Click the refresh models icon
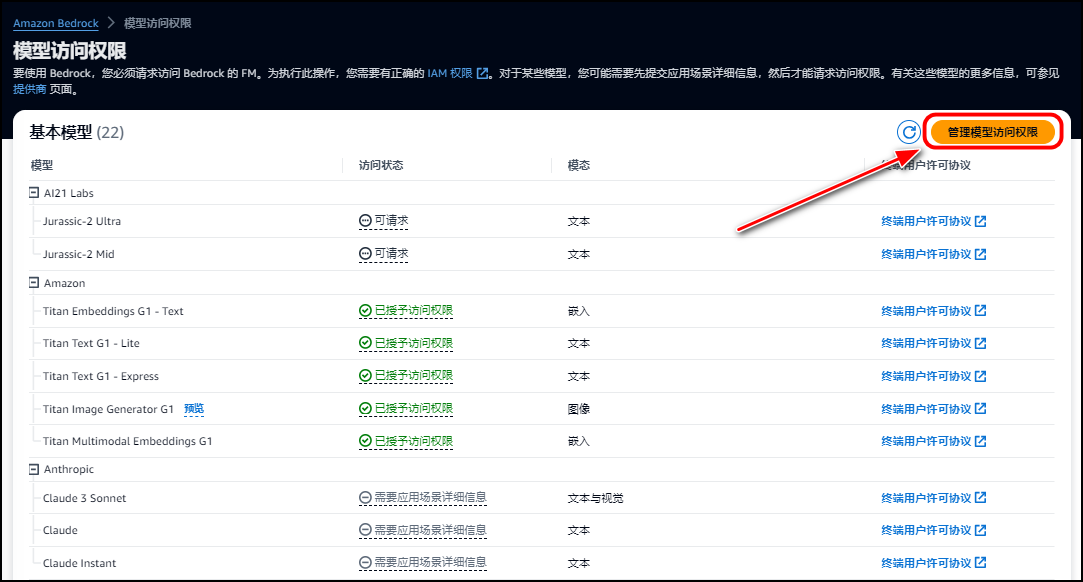The width and height of the screenshot is (1083, 582). [908, 132]
